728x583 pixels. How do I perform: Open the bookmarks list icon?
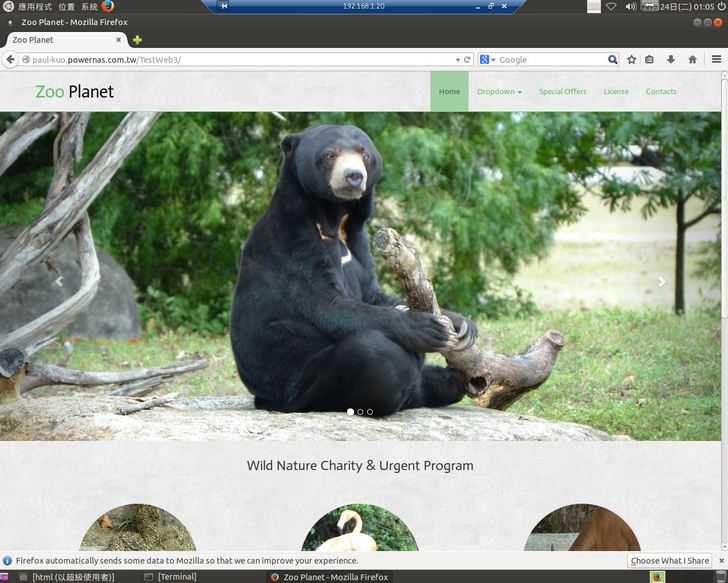[x=650, y=59]
